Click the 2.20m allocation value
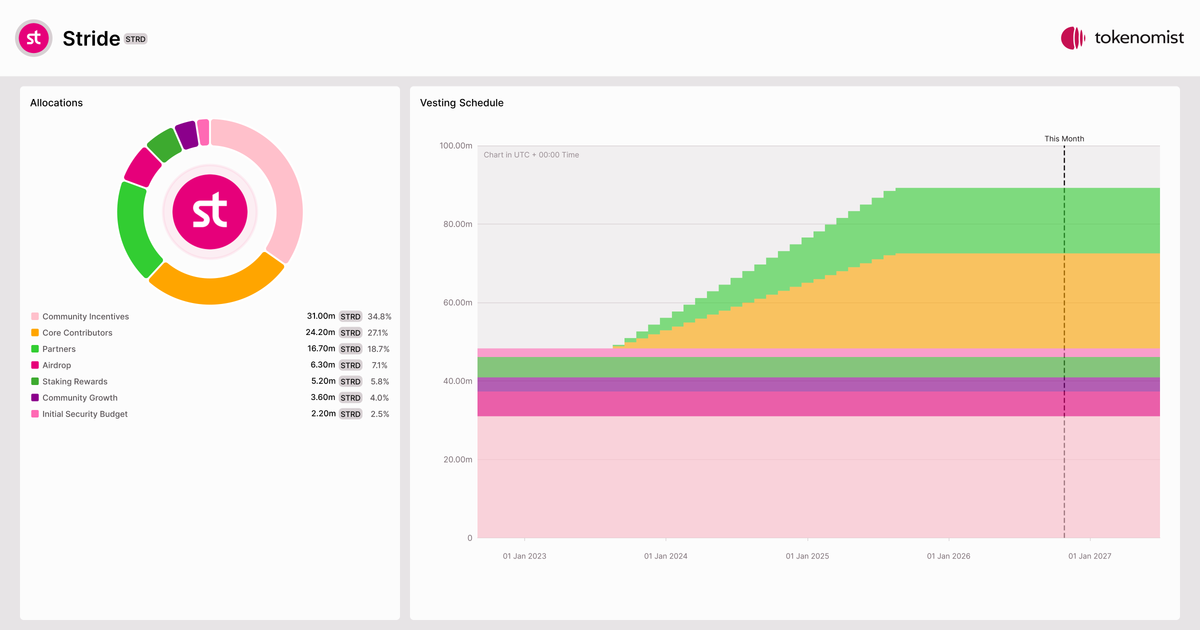The image size is (1200, 630). [324, 413]
